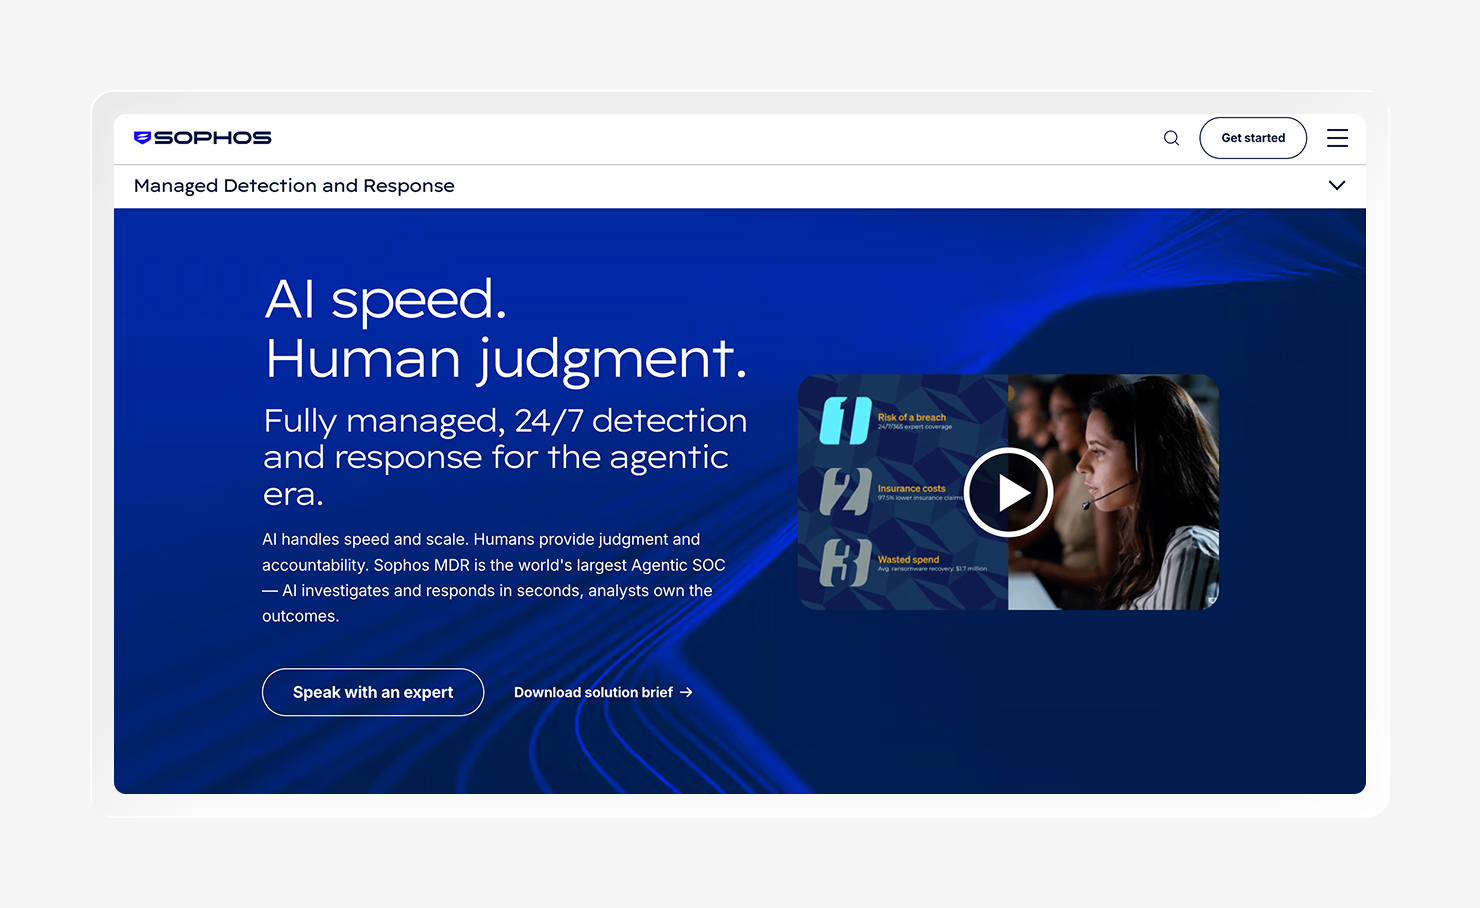
Task: Click the number 1 graphic in video
Action: (846, 420)
